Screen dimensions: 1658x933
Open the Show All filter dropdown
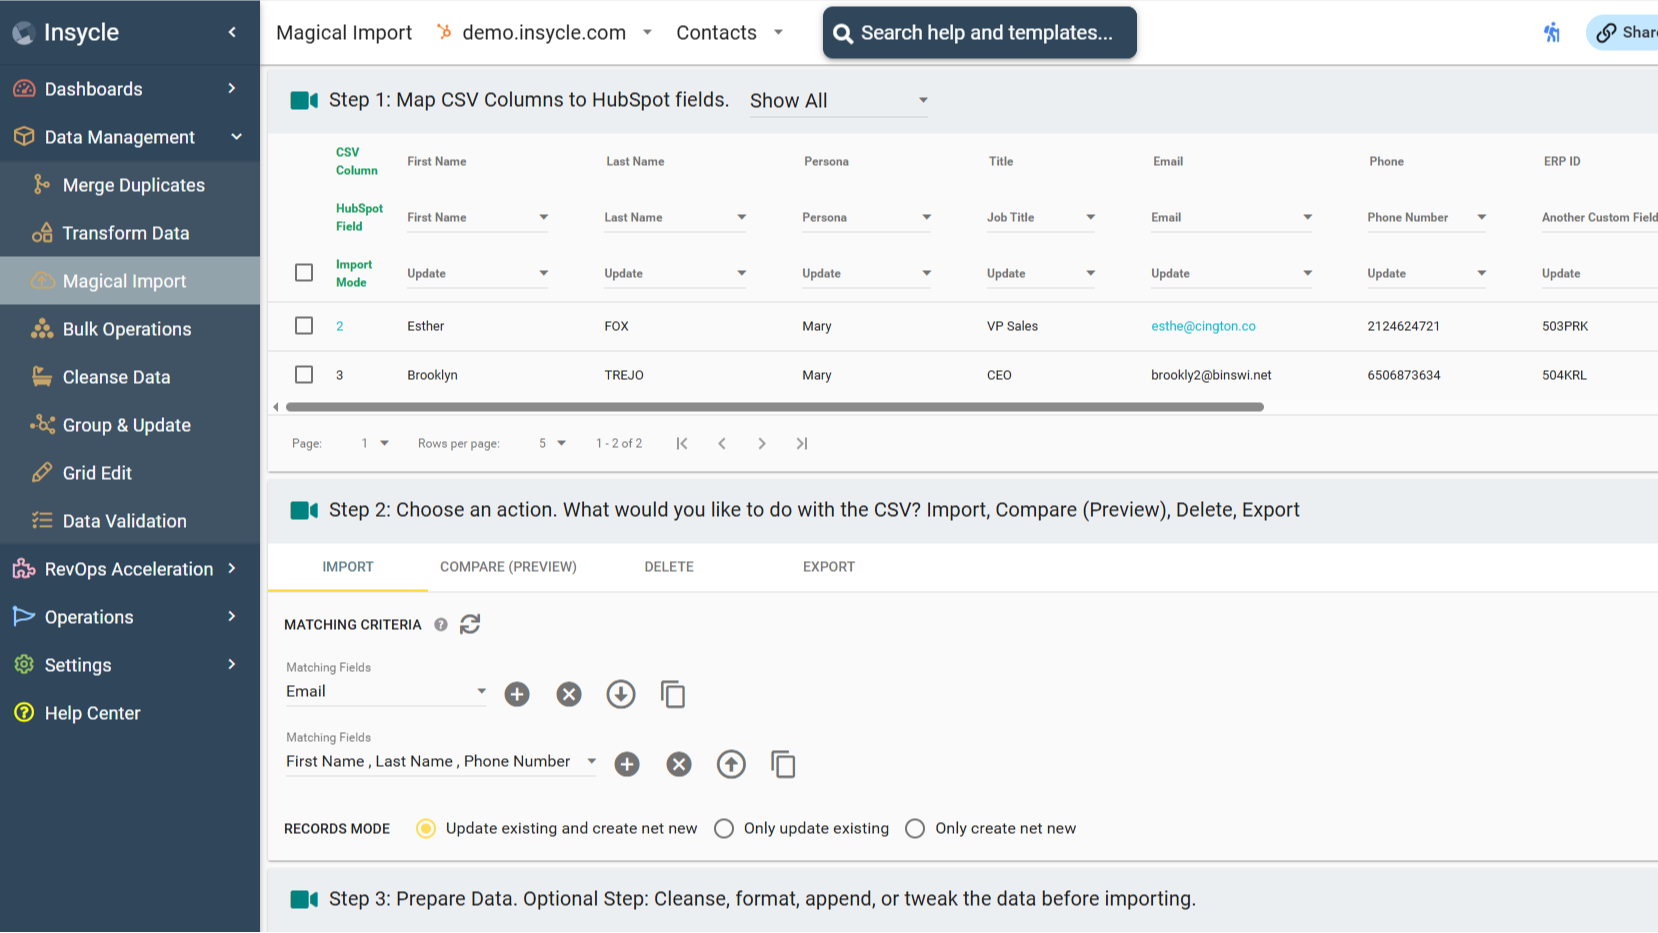tap(838, 101)
